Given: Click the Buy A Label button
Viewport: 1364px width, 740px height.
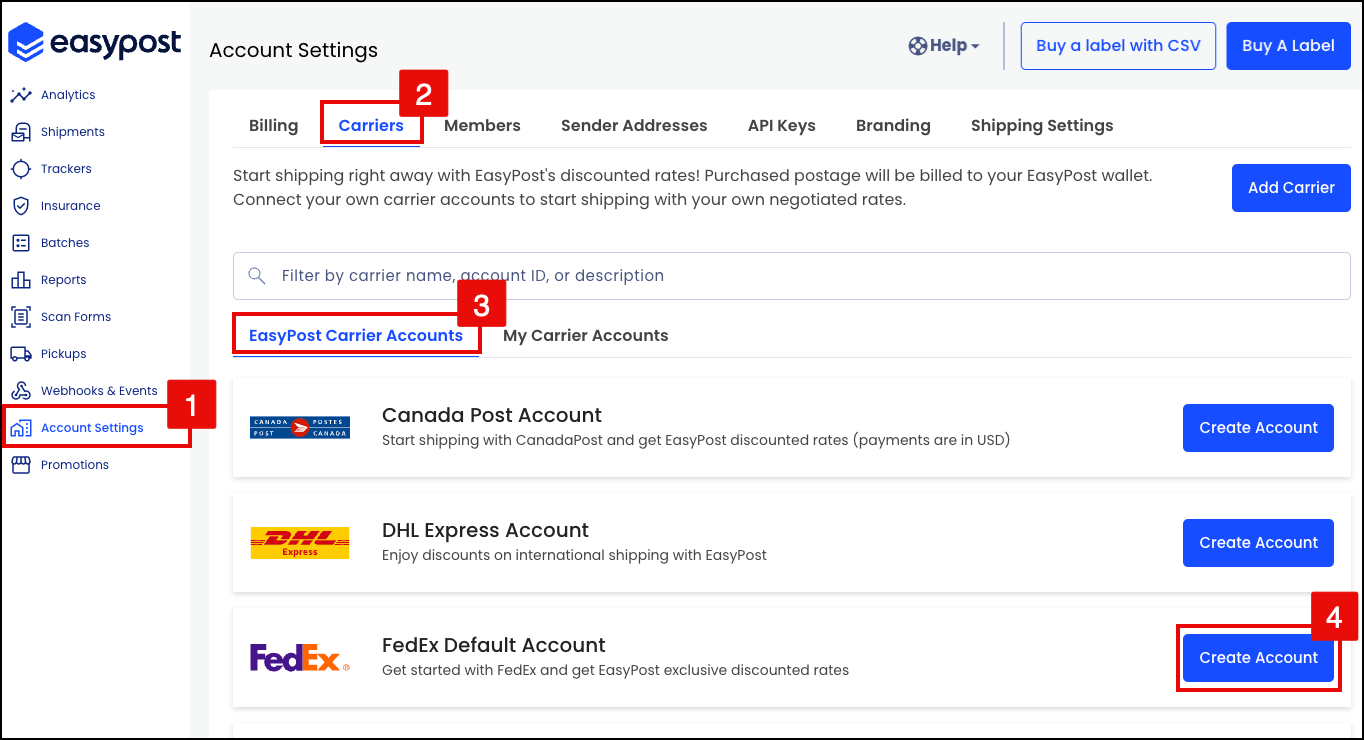Looking at the screenshot, I should tap(1288, 46).
